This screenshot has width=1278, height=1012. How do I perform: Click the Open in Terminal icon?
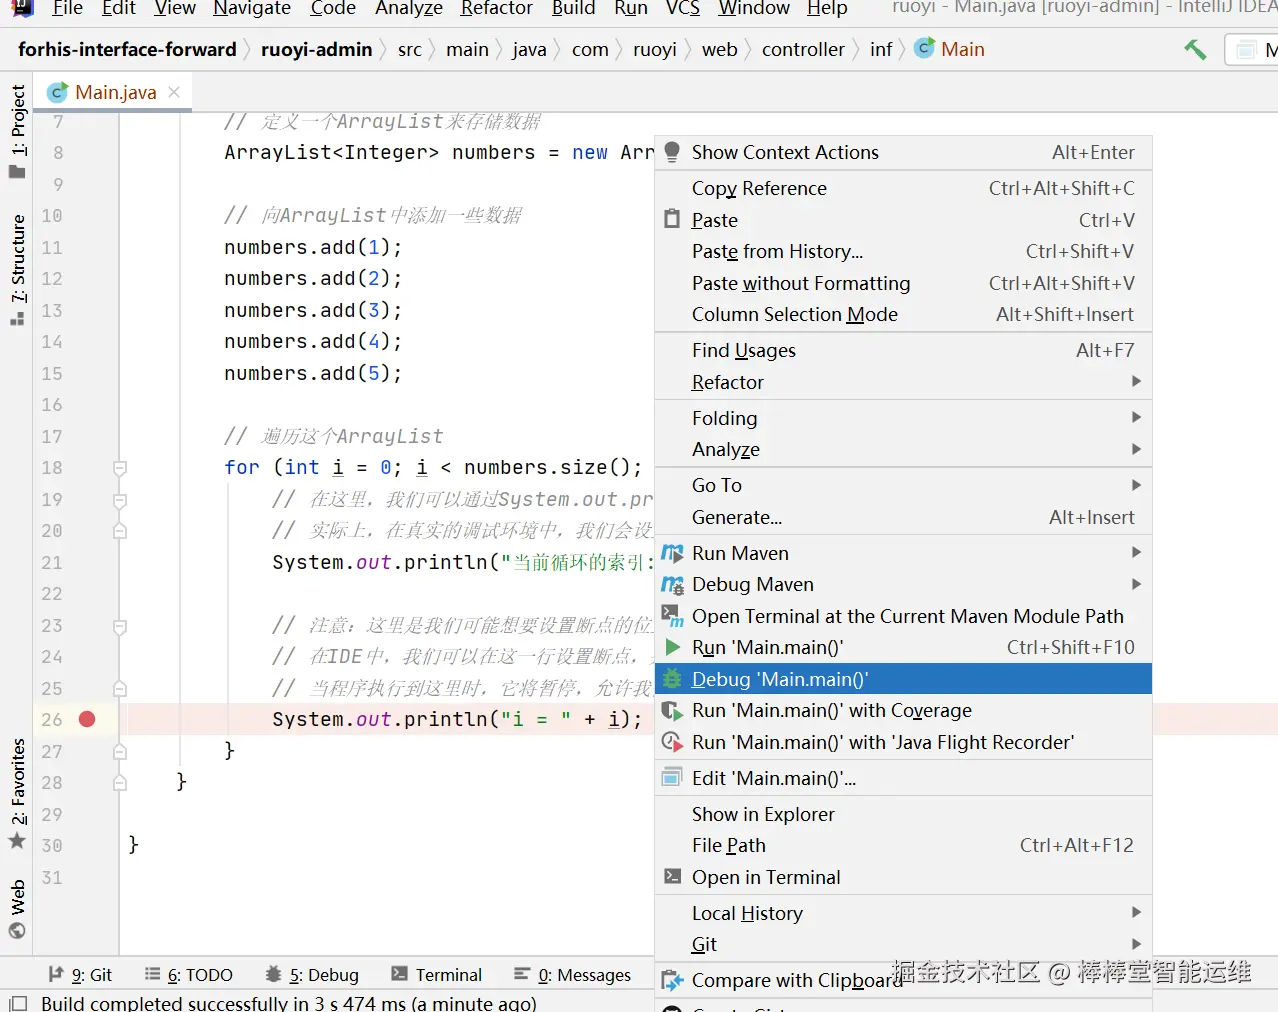tap(673, 877)
